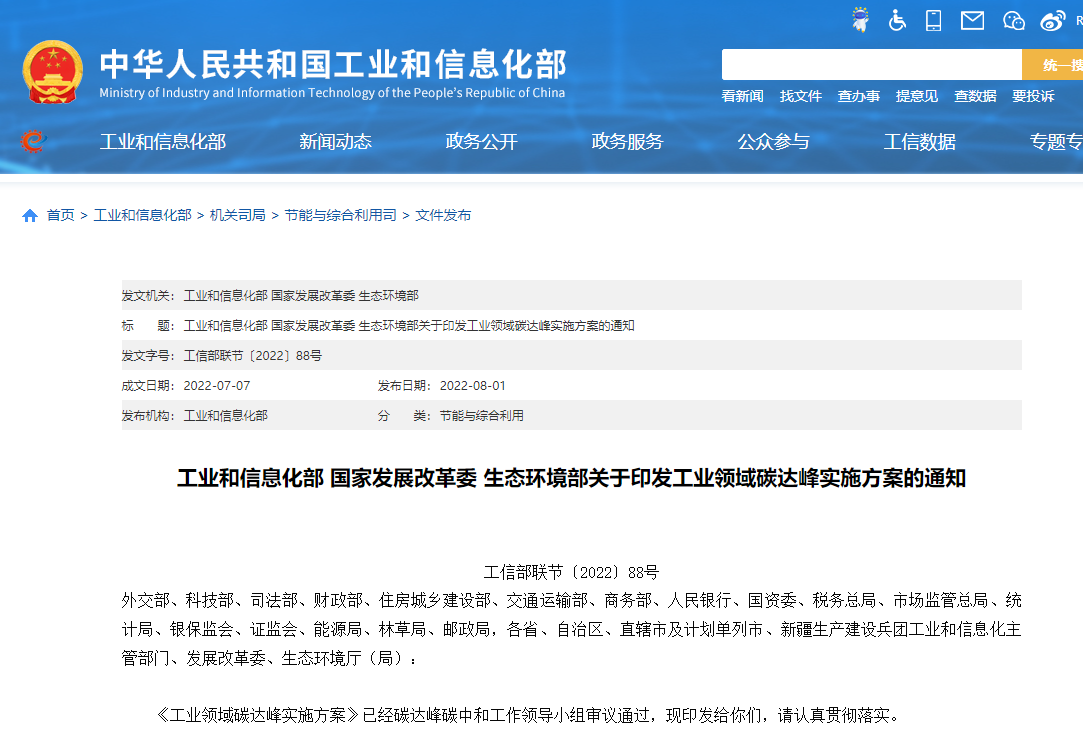Open the 要投诉 quick link
Viewport: 1083px width, 730px height.
(1032, 96)
